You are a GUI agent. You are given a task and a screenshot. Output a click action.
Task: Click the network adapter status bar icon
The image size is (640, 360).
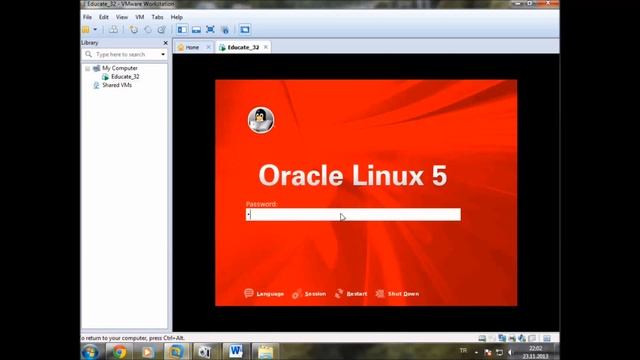502,338
